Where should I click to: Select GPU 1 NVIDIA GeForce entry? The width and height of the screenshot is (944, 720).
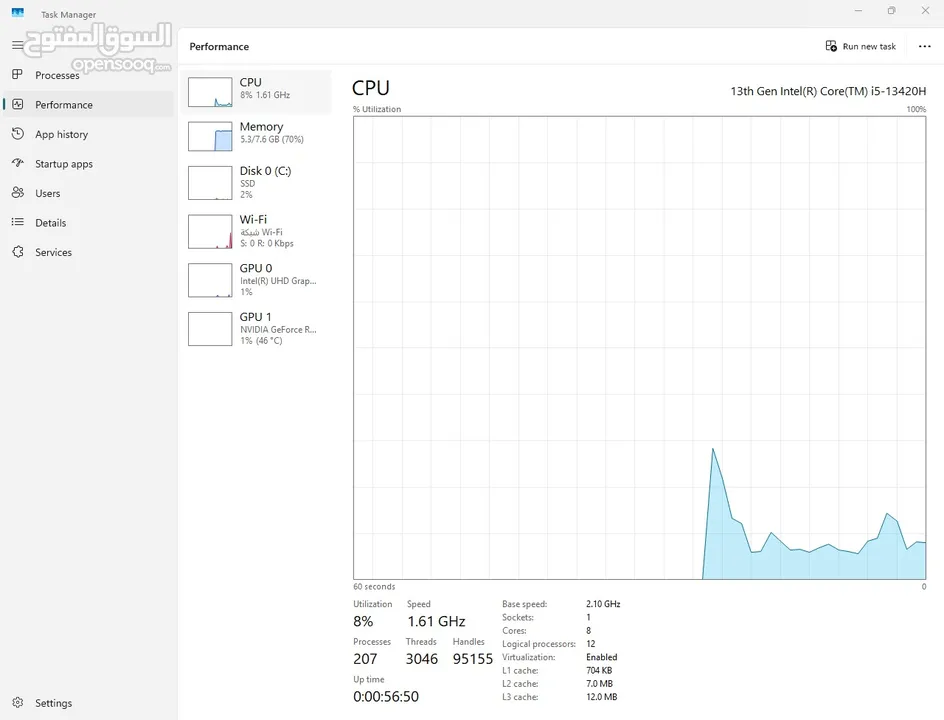pyautogui.click(x=256, y=329)
